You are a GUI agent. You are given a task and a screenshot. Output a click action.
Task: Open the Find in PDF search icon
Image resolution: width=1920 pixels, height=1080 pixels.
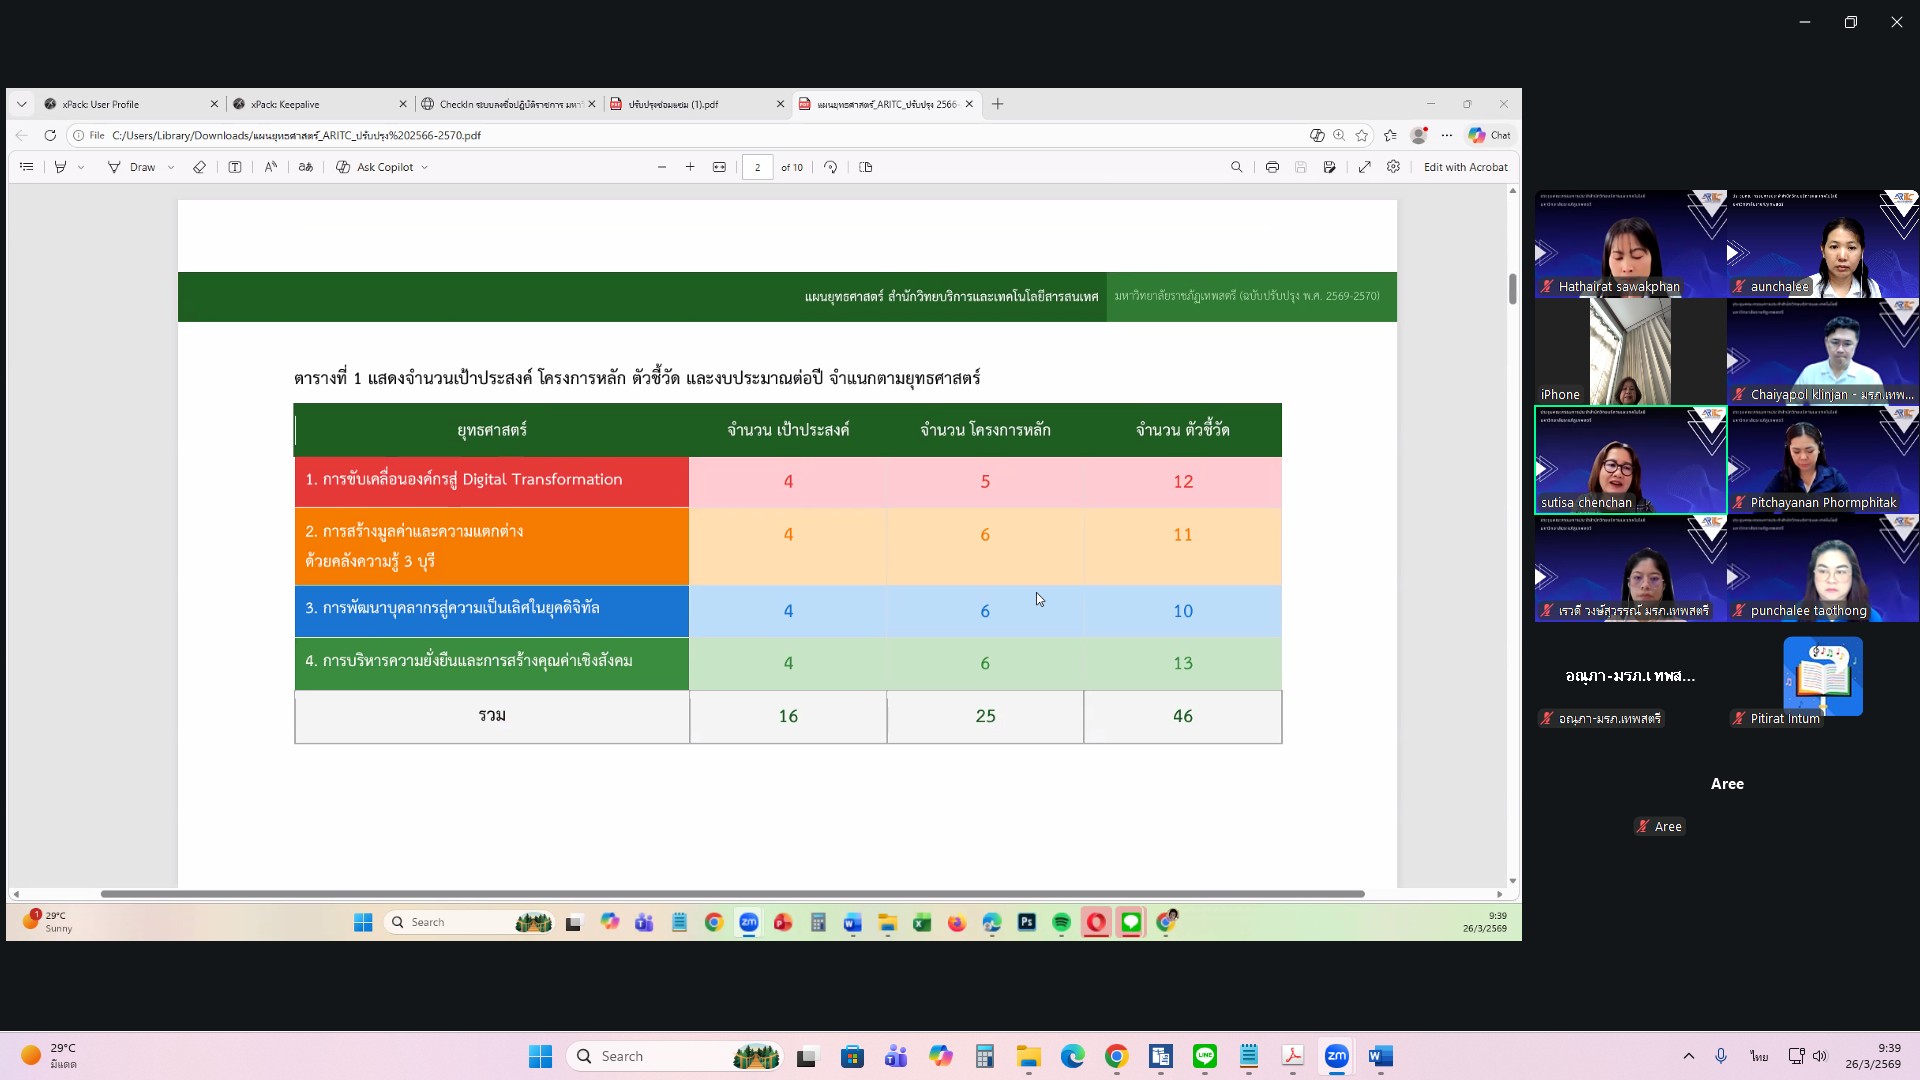[x=1236, y=167]
